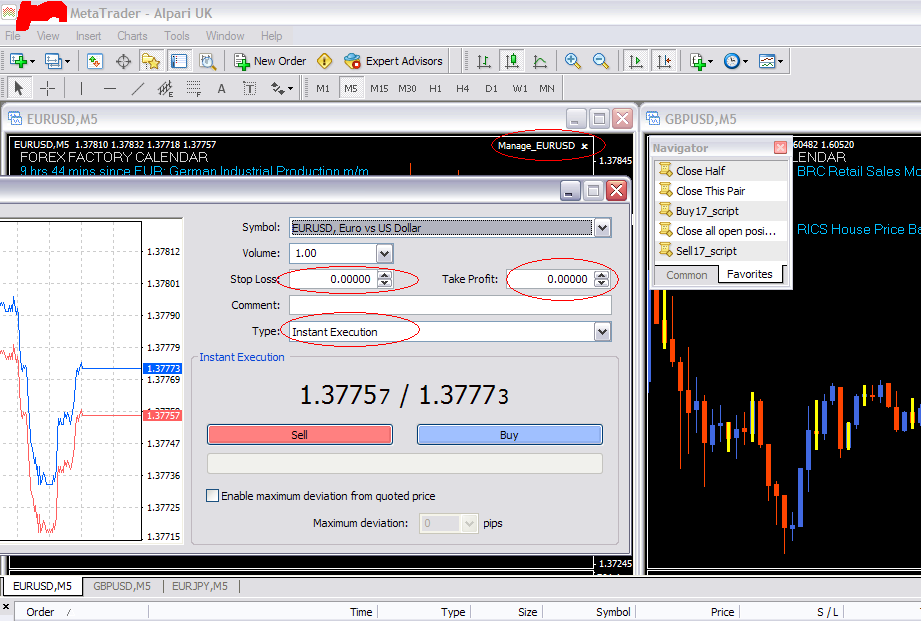Open the order Type dropdown
This screenshot has height=621, width=921.
click(603, 332)
